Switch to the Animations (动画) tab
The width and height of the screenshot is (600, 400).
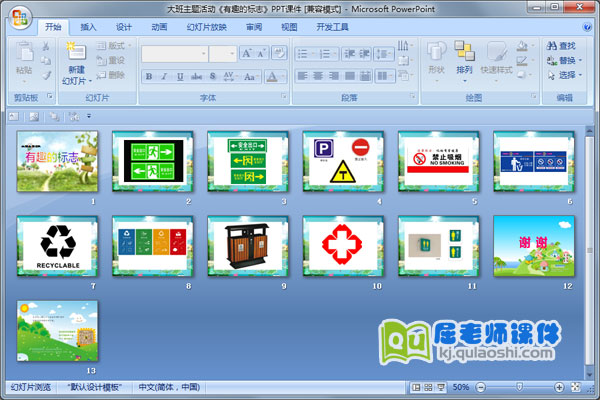[159, 27]
